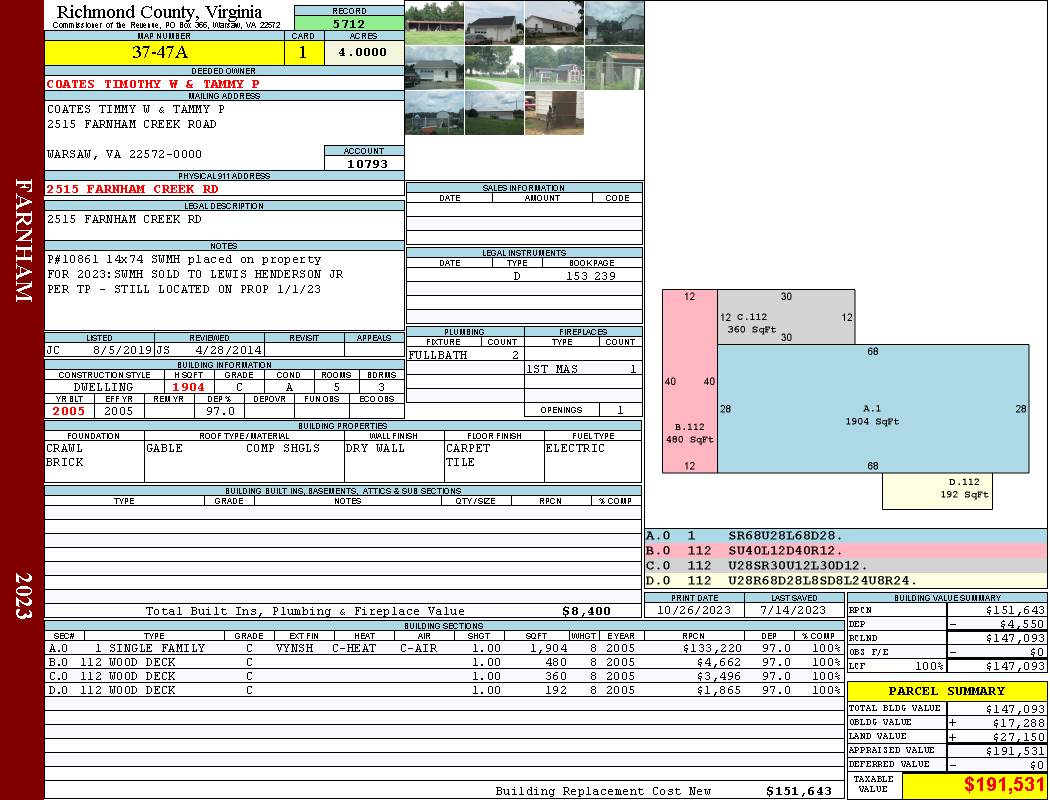Select the cream D.112 192 SqFt deck sketch area
Screen dimensions: 1050x800
[x=937, y=491]
